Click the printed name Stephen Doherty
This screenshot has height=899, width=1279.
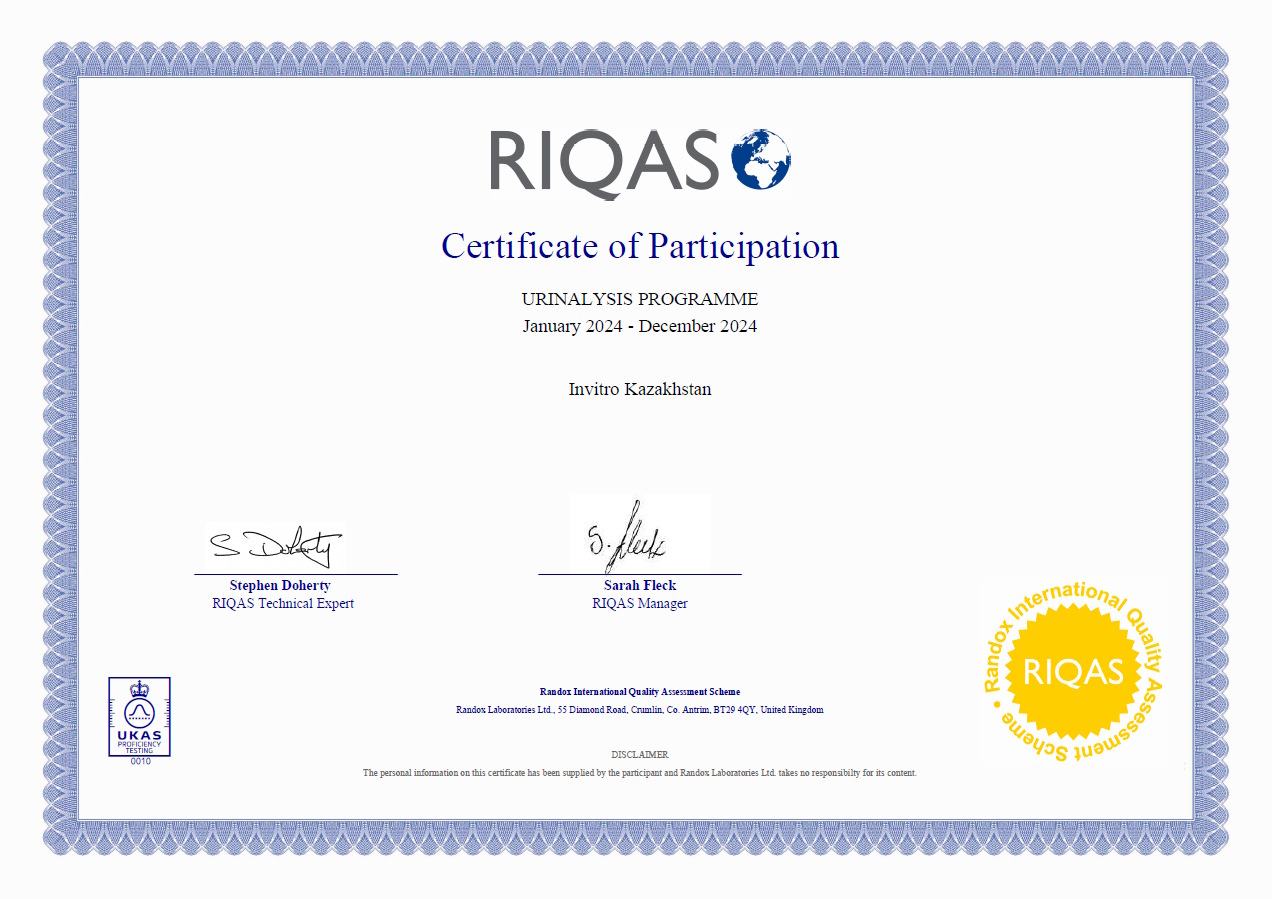tap(280, 585)
